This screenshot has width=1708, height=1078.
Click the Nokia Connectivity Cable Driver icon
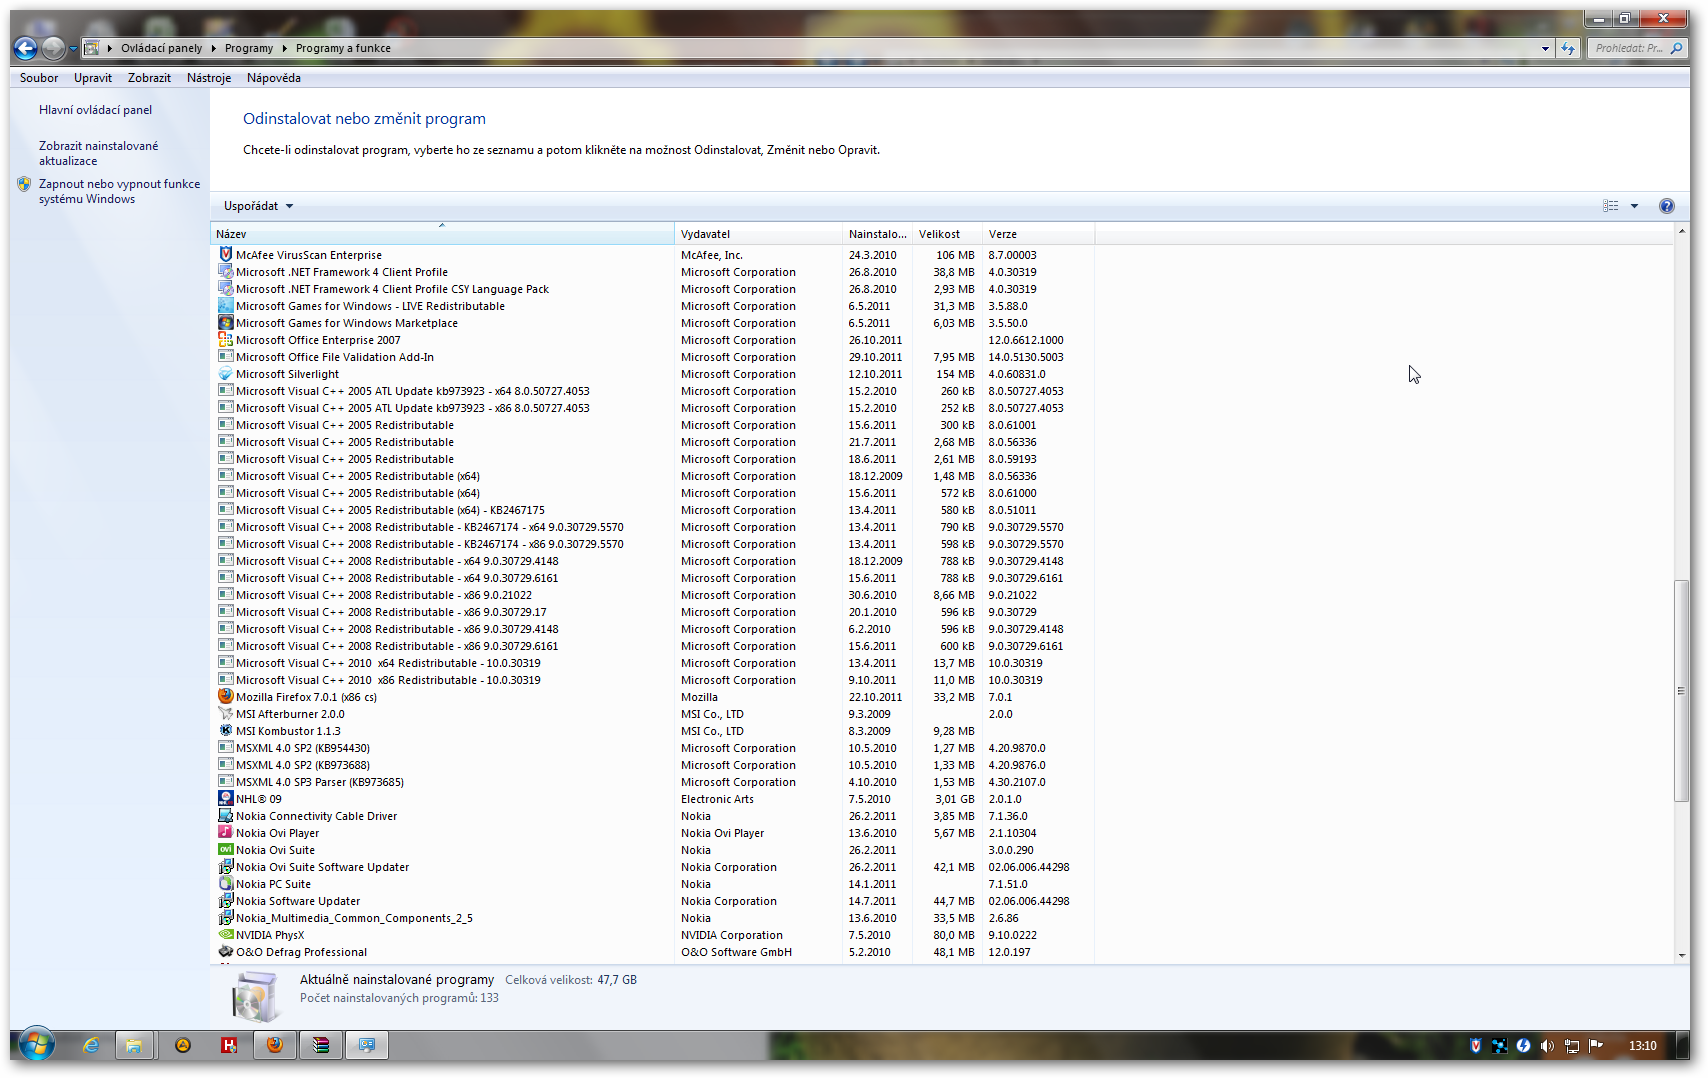(x=226, y=816)
